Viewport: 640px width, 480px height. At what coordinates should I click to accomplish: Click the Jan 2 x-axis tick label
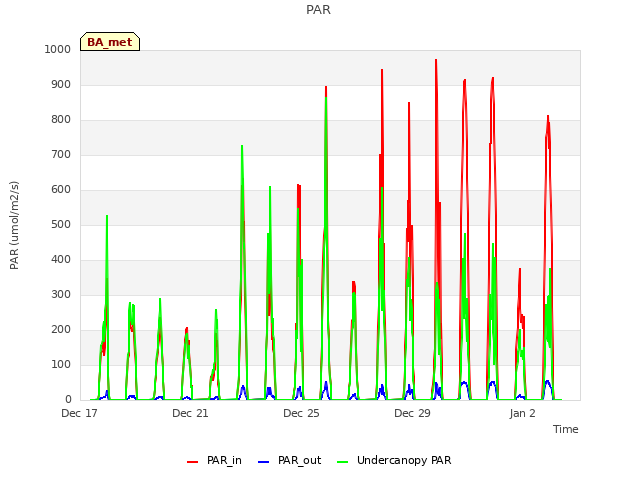pos(522,413)
